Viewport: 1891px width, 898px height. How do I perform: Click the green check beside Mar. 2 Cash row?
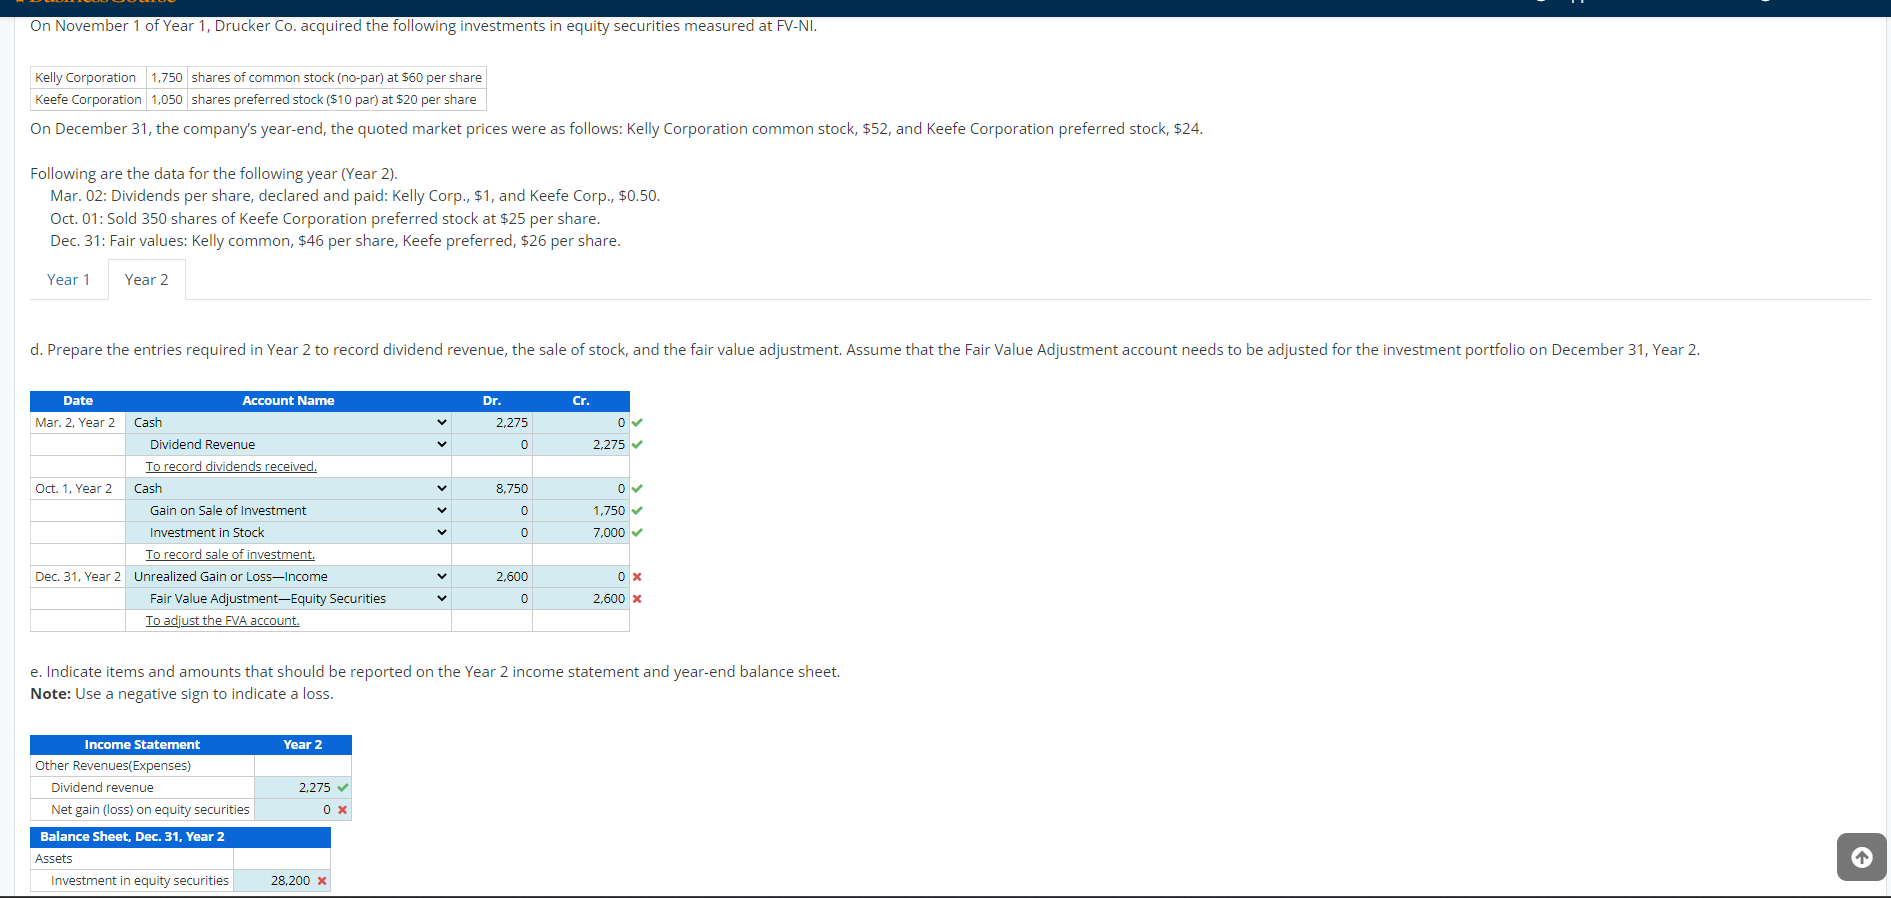[x=637, y=423]
